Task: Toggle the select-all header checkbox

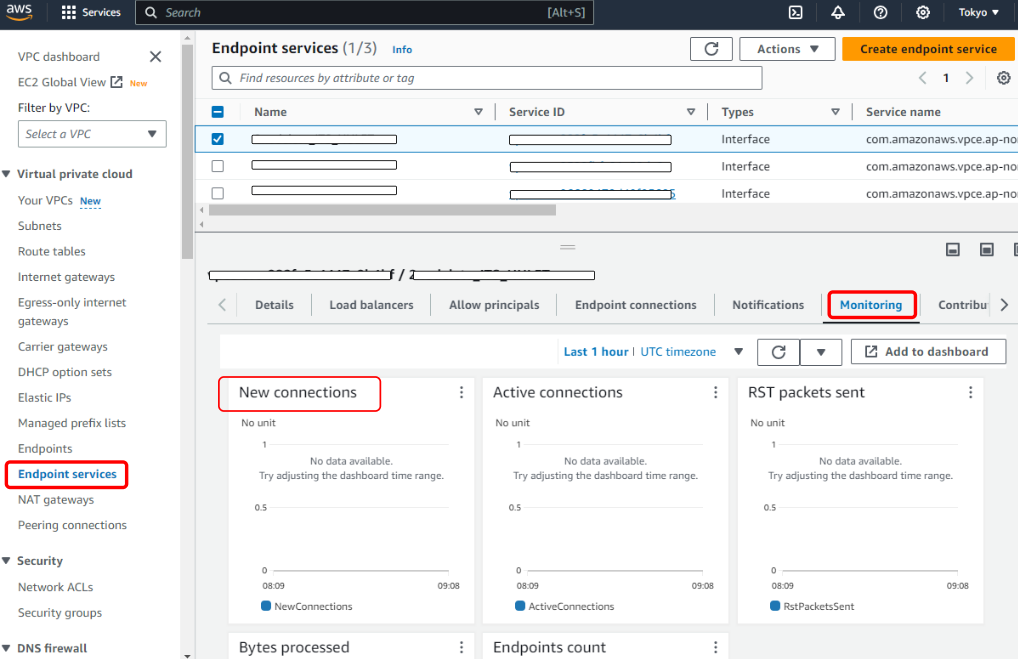Action: click(217, 112)
